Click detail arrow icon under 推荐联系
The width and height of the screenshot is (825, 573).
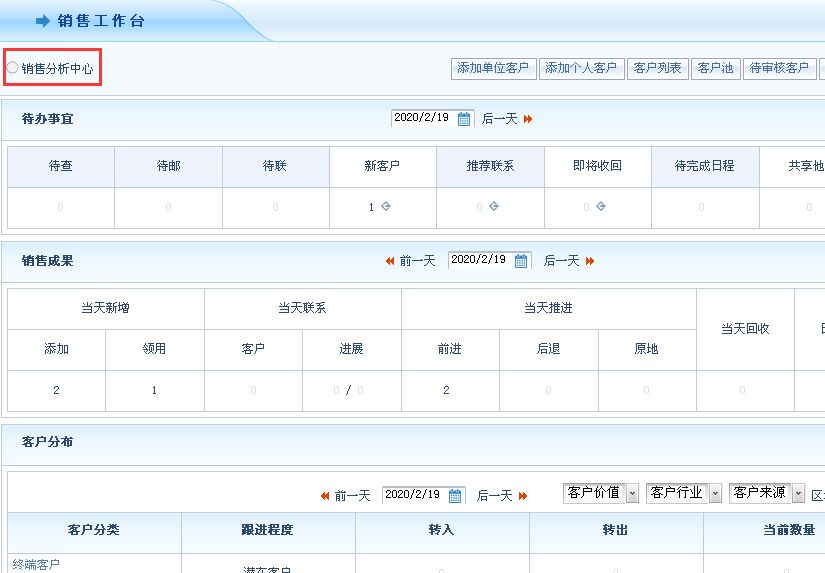pyautogui.click(x=493, y=207)
